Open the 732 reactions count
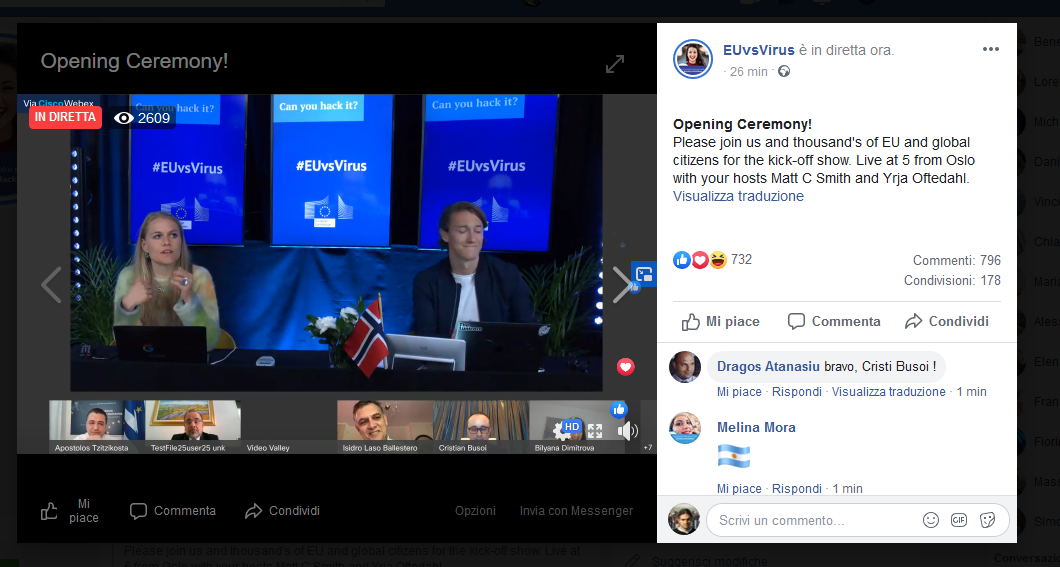 click(741, 260)
